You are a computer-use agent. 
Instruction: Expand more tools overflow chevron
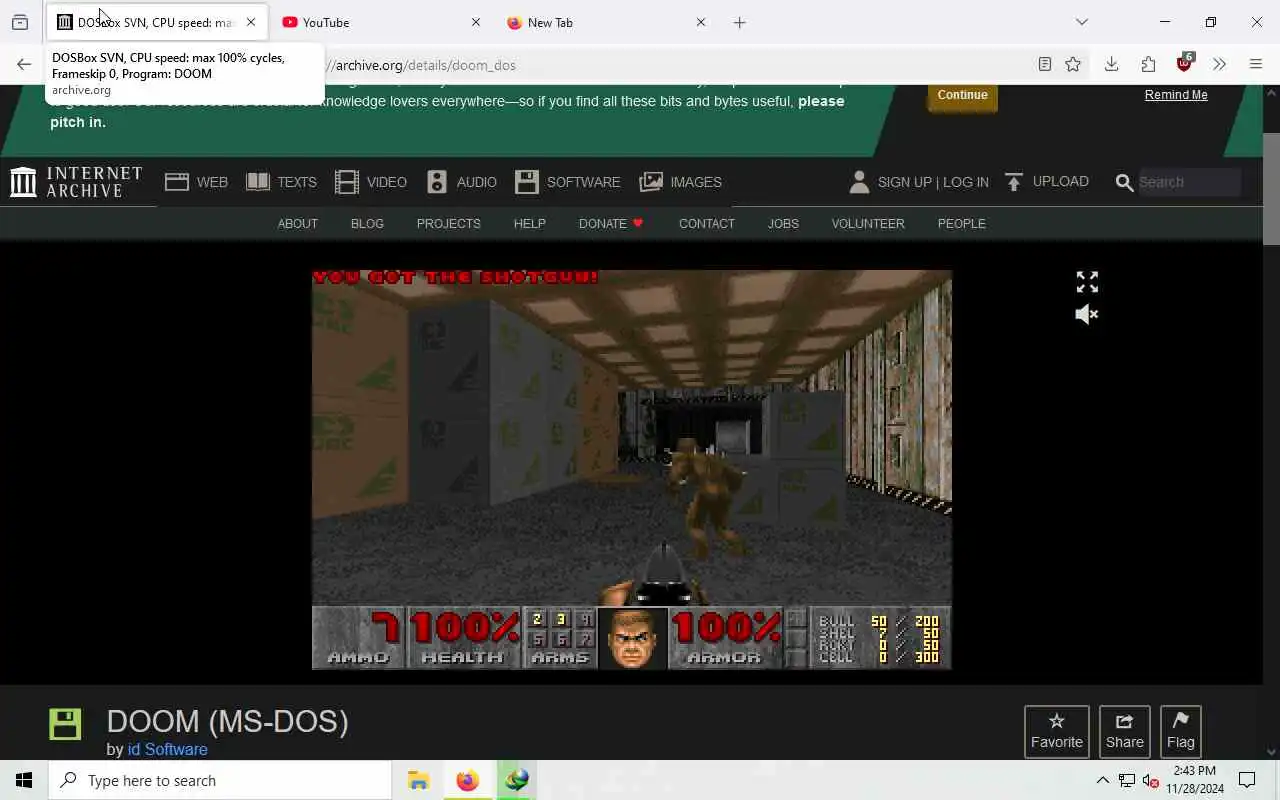pos(1220,65)
